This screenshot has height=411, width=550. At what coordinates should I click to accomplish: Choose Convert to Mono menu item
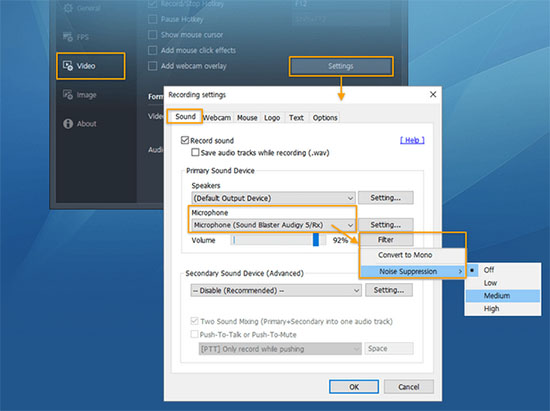(412, 255)
